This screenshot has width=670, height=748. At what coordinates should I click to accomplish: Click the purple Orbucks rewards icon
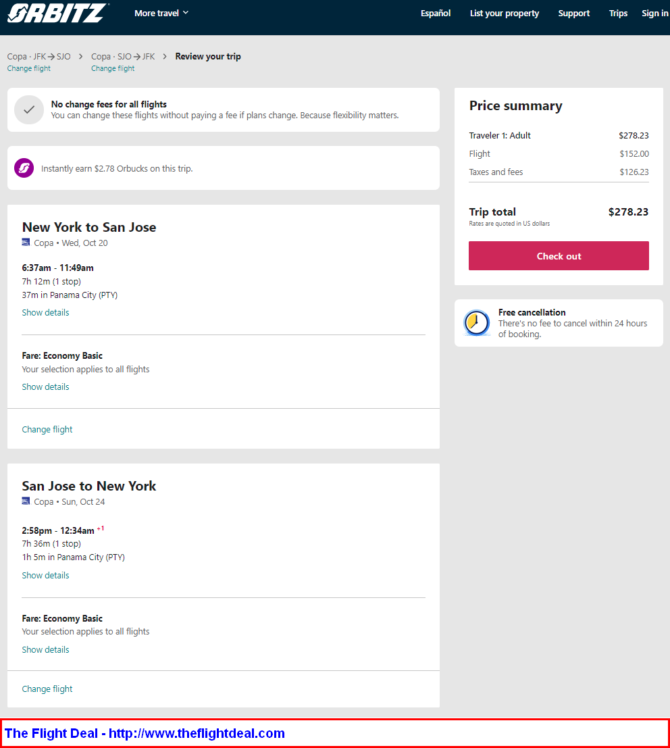[x=24, y=168]
